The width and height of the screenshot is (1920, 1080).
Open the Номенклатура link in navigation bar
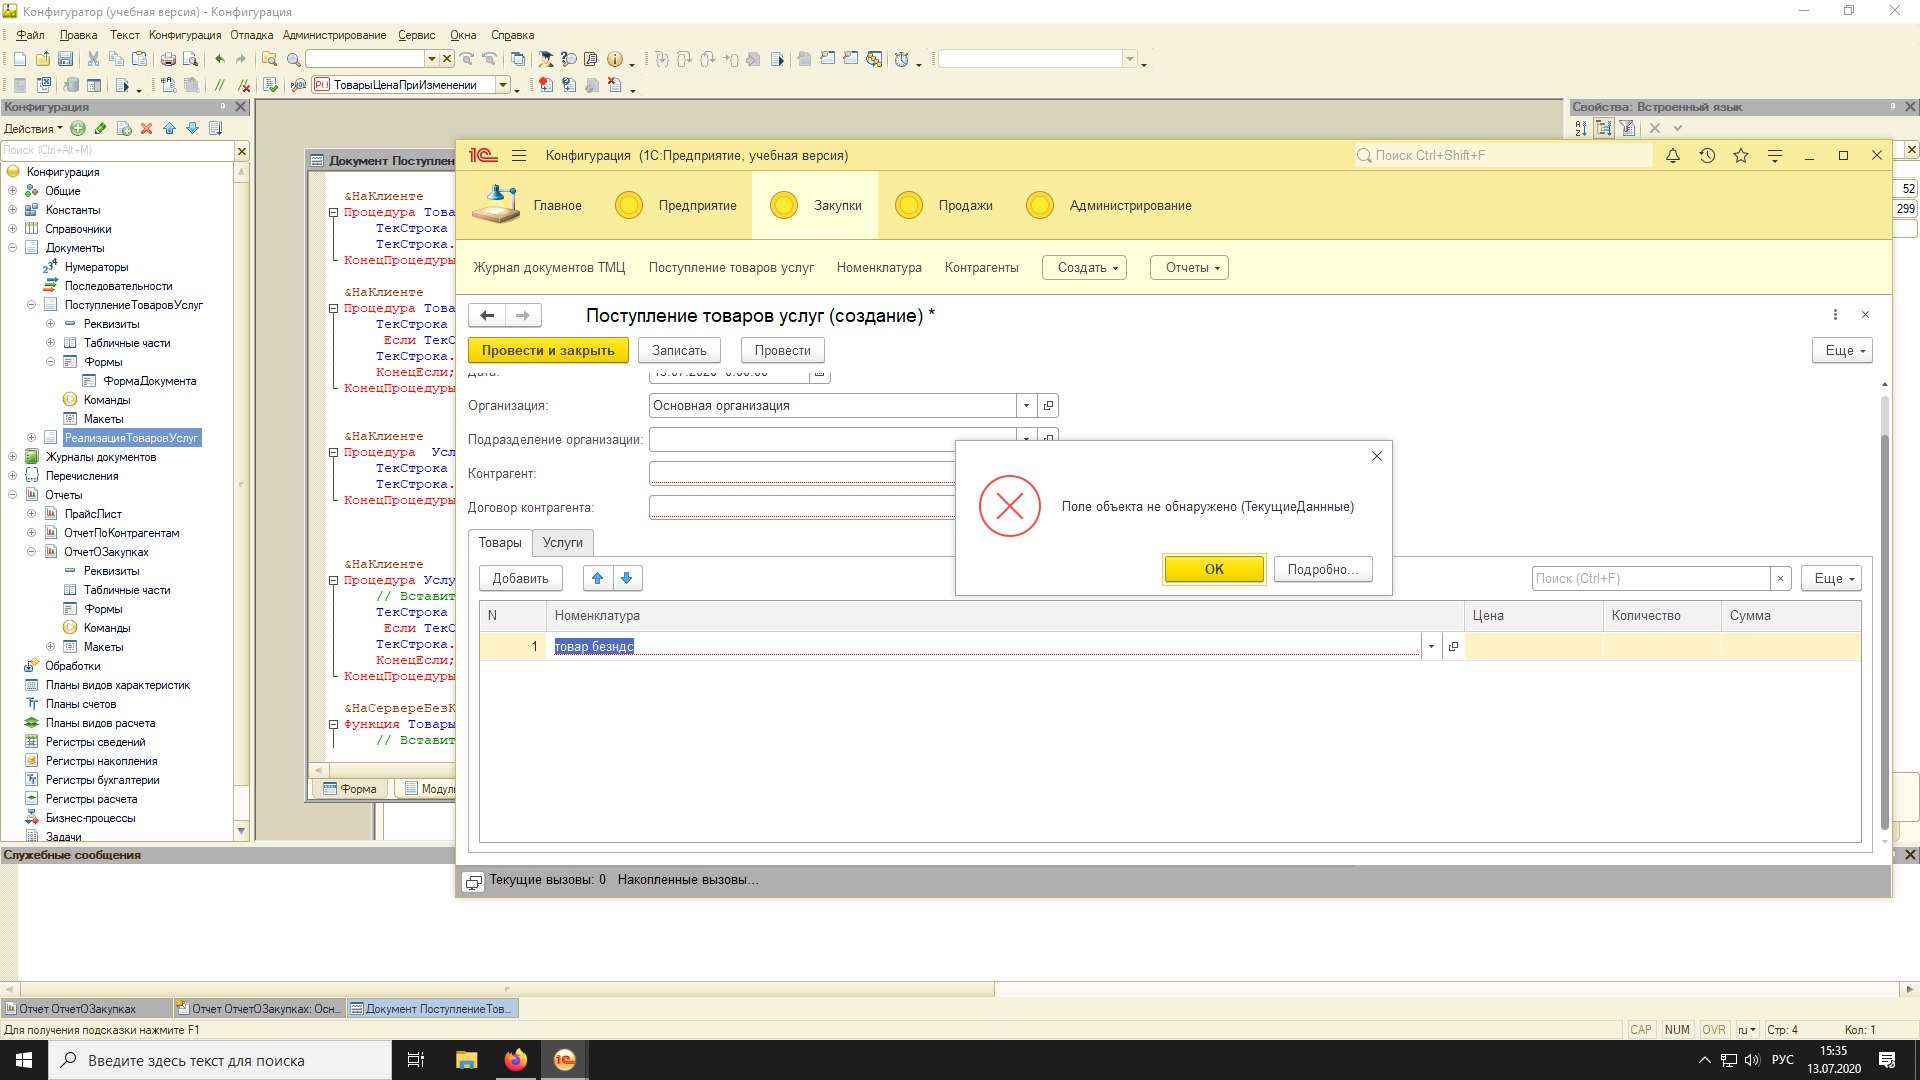pyautogui.click(x=879, y=268)
